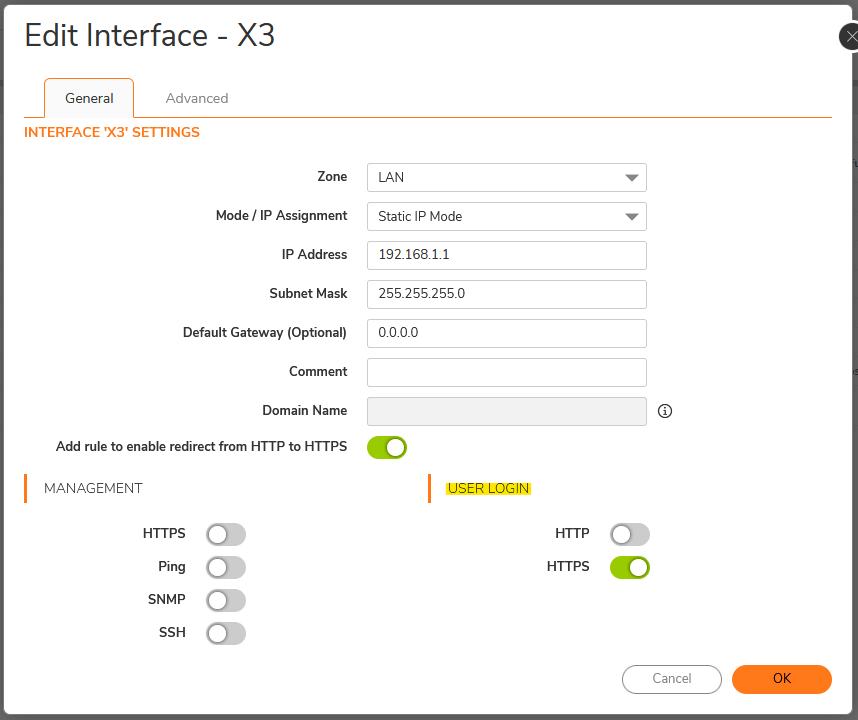Enable HTTP user login toggle
This screenshot has height=720, width=858.
[629, 535]
